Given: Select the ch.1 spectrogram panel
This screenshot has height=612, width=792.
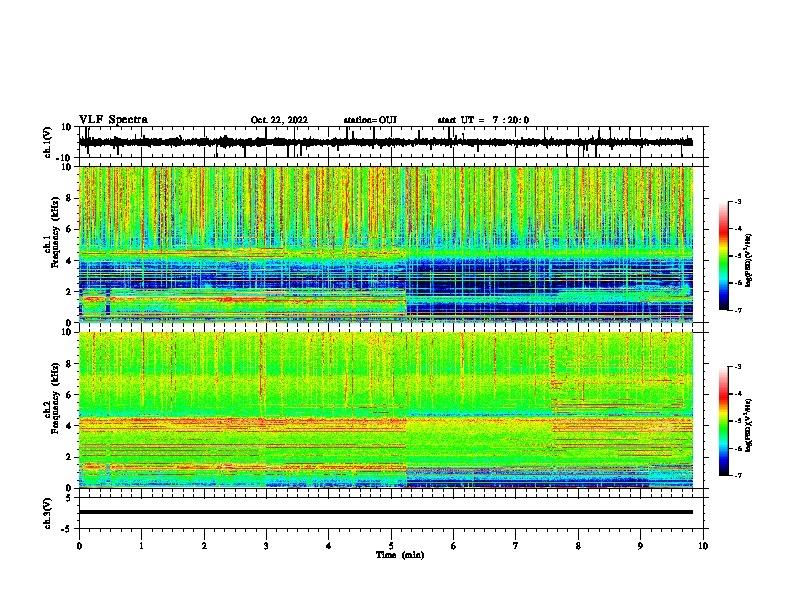Looking at the screenshot, I should (x=386, y=244).
